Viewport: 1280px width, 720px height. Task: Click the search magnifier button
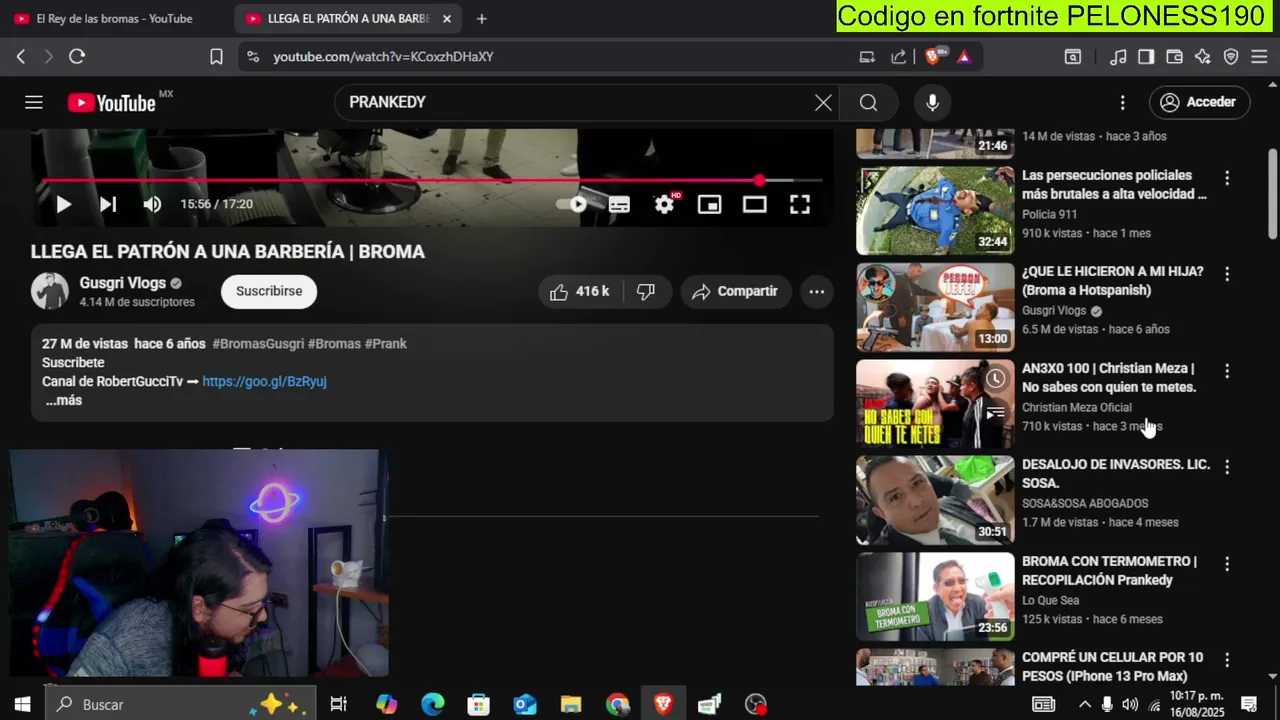click(x=868, y=102)
